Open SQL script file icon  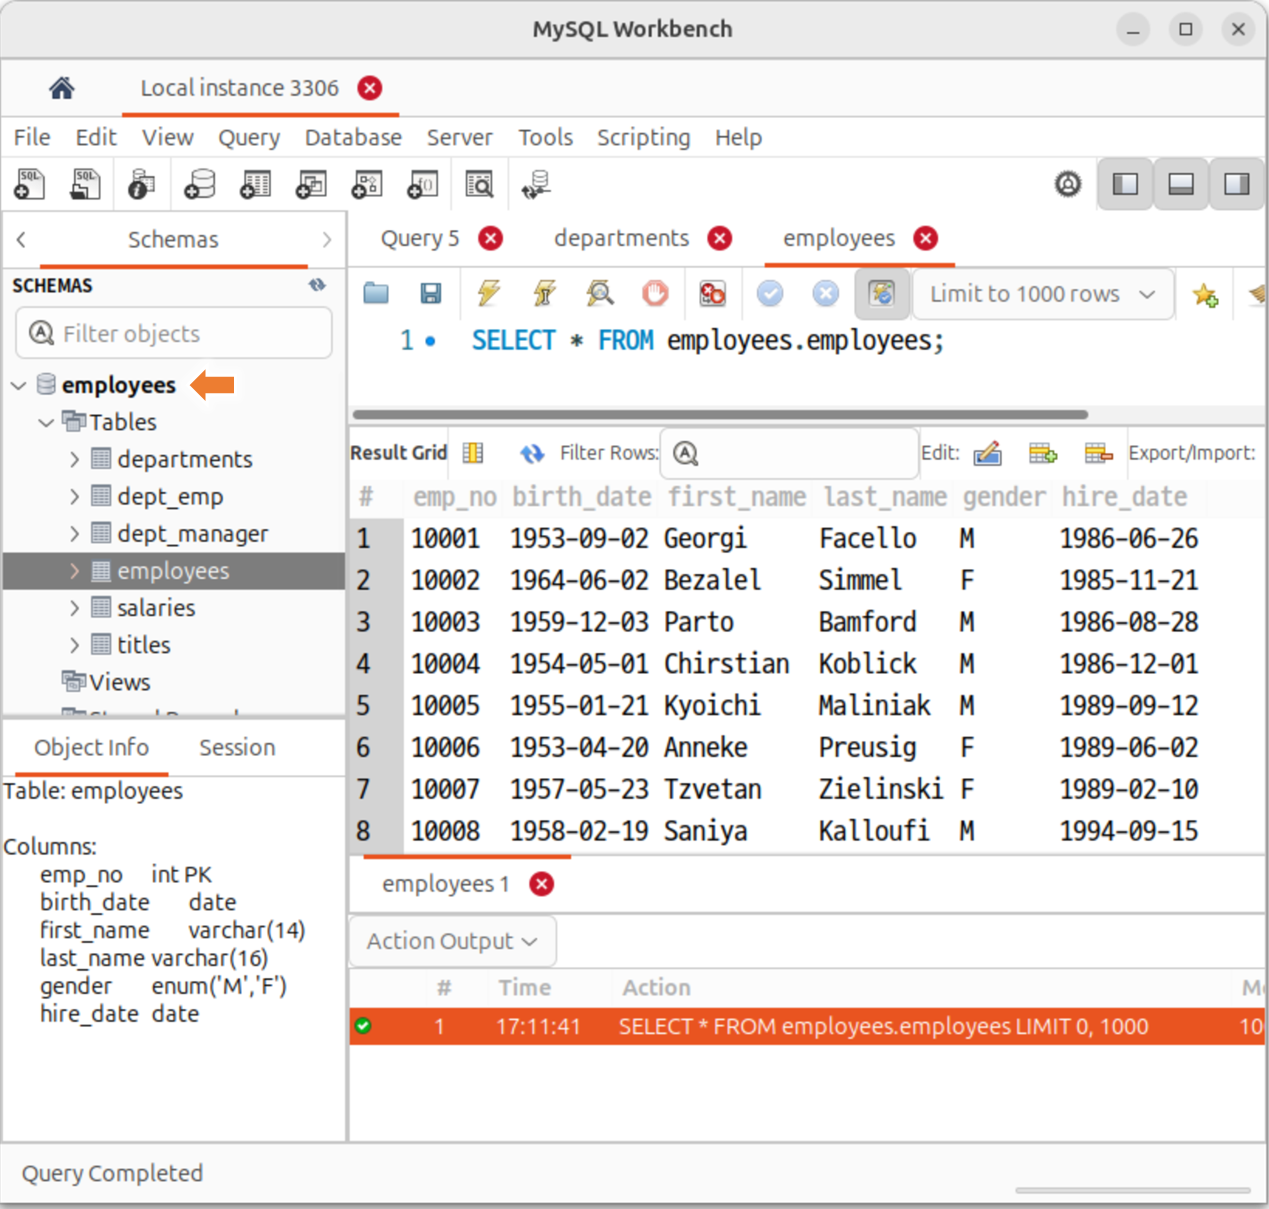click(85, 184)
